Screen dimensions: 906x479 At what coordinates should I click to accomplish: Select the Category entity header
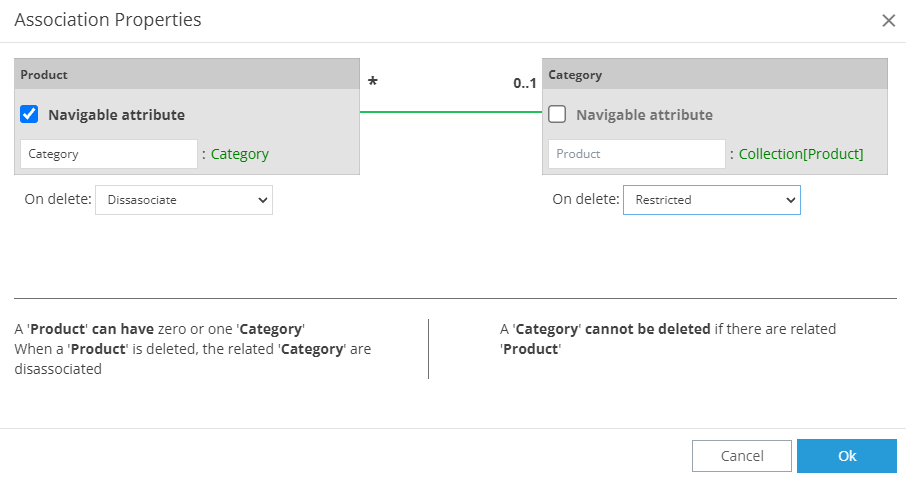click(x=715, y=75)
